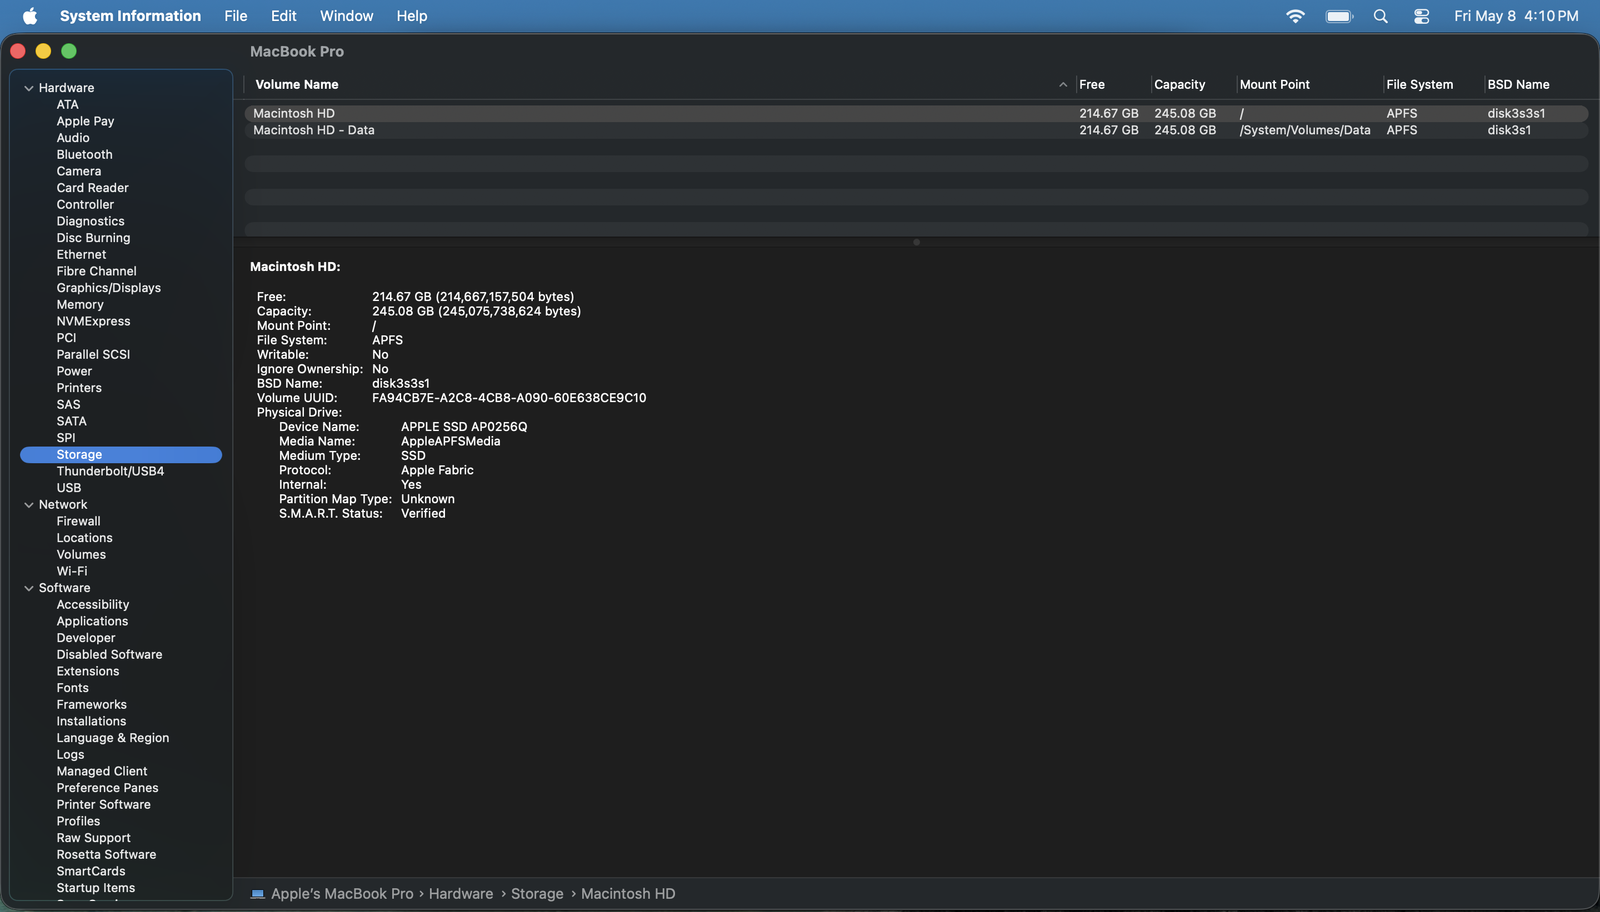This screenshot has height=912, width=1600.
Task: Select Applications under Software
Action: coord(92,621)
